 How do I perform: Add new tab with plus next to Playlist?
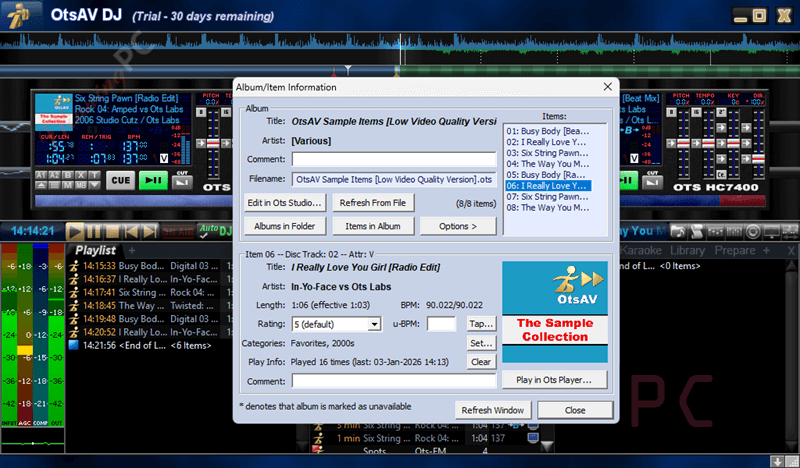[x=132, y=251]
